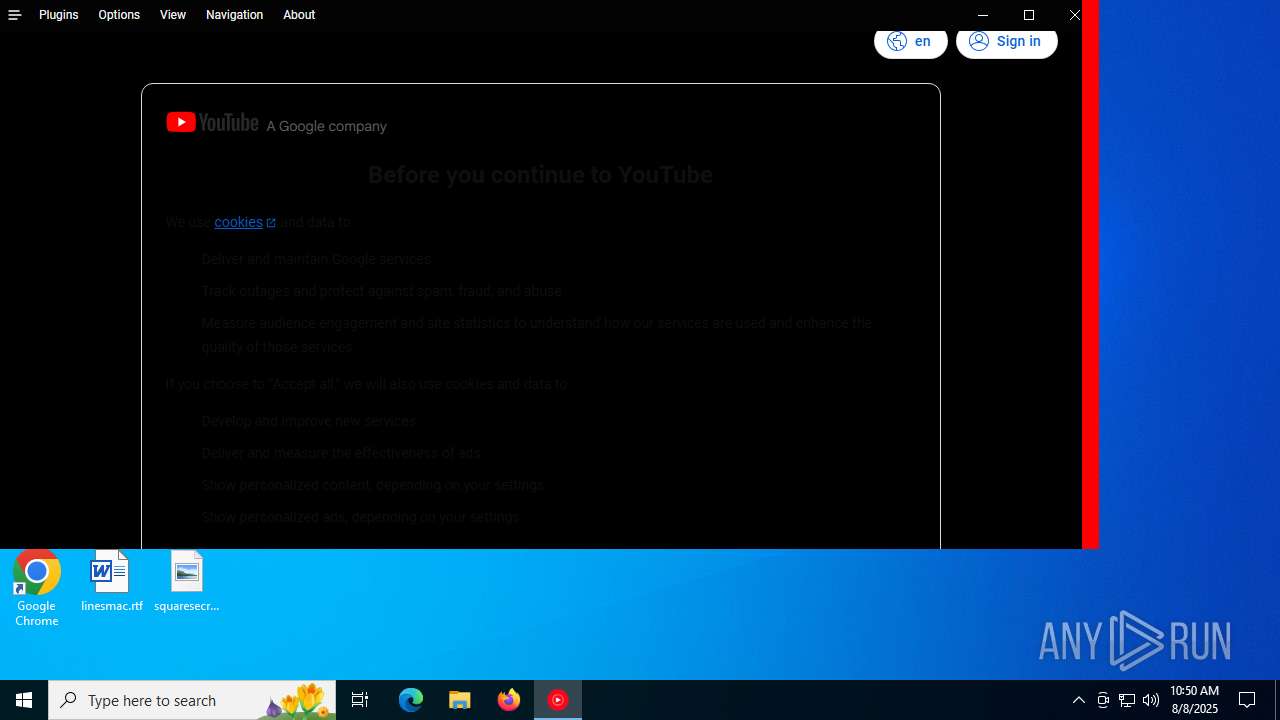Open the 'en' language selector
The image size is (1280, 720).
point(910,41)
